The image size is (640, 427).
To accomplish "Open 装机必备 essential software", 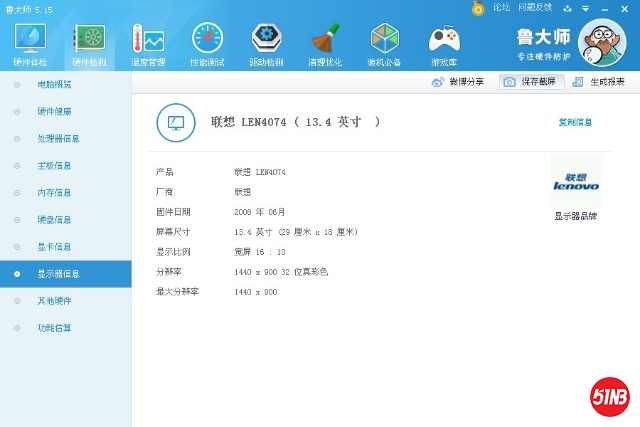I will [385, 44].
